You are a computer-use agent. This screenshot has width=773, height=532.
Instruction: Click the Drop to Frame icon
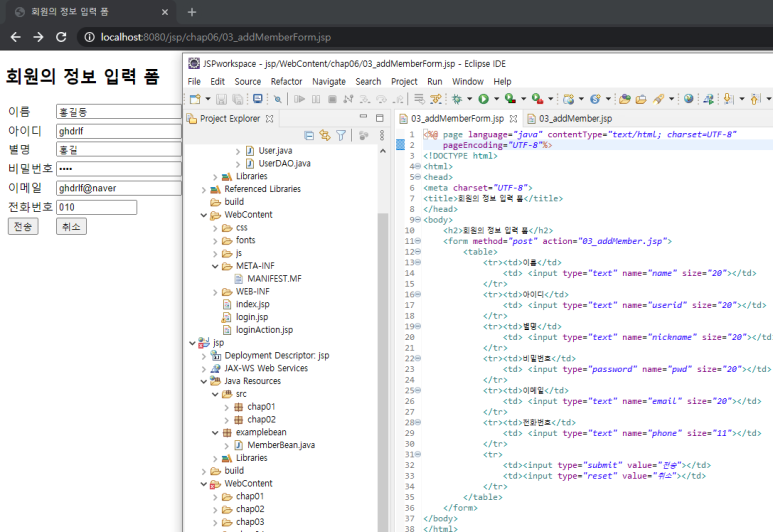(x=419, y=99)
